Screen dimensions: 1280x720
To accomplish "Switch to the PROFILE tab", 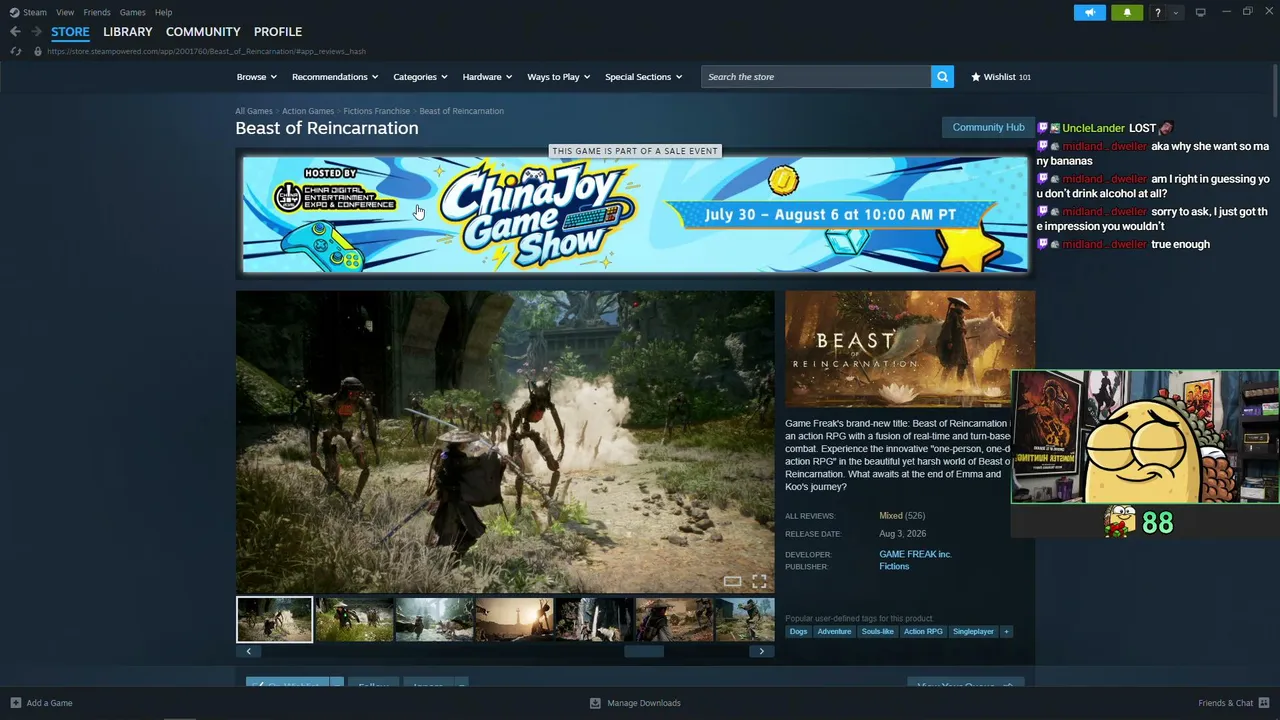I will [x=278, y=32].
